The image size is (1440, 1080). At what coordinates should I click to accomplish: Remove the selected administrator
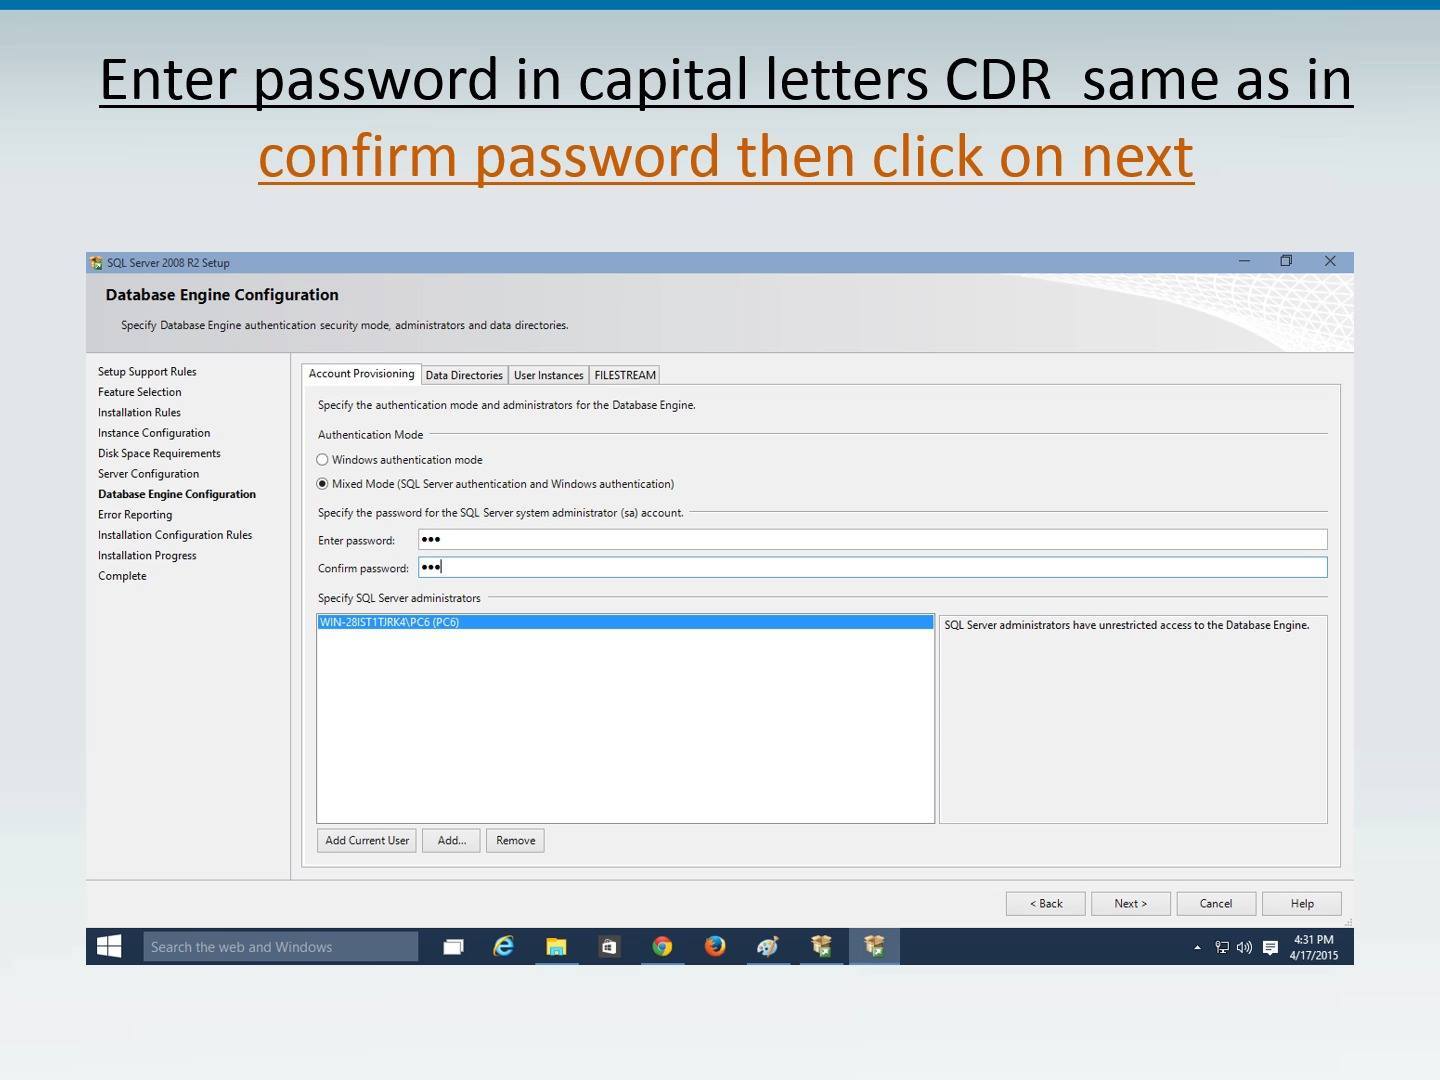[516, 840]
